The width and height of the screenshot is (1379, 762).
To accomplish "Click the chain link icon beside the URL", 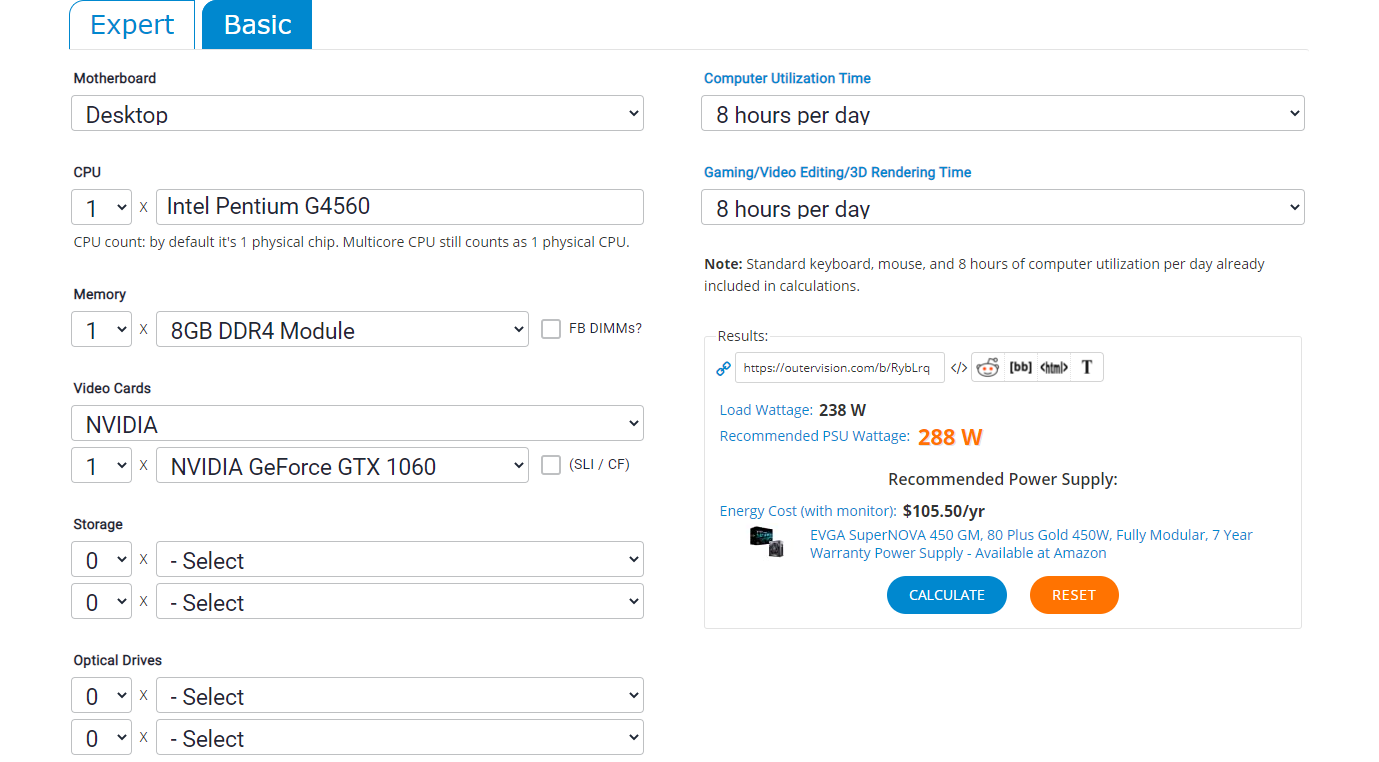I will [724, 368].
